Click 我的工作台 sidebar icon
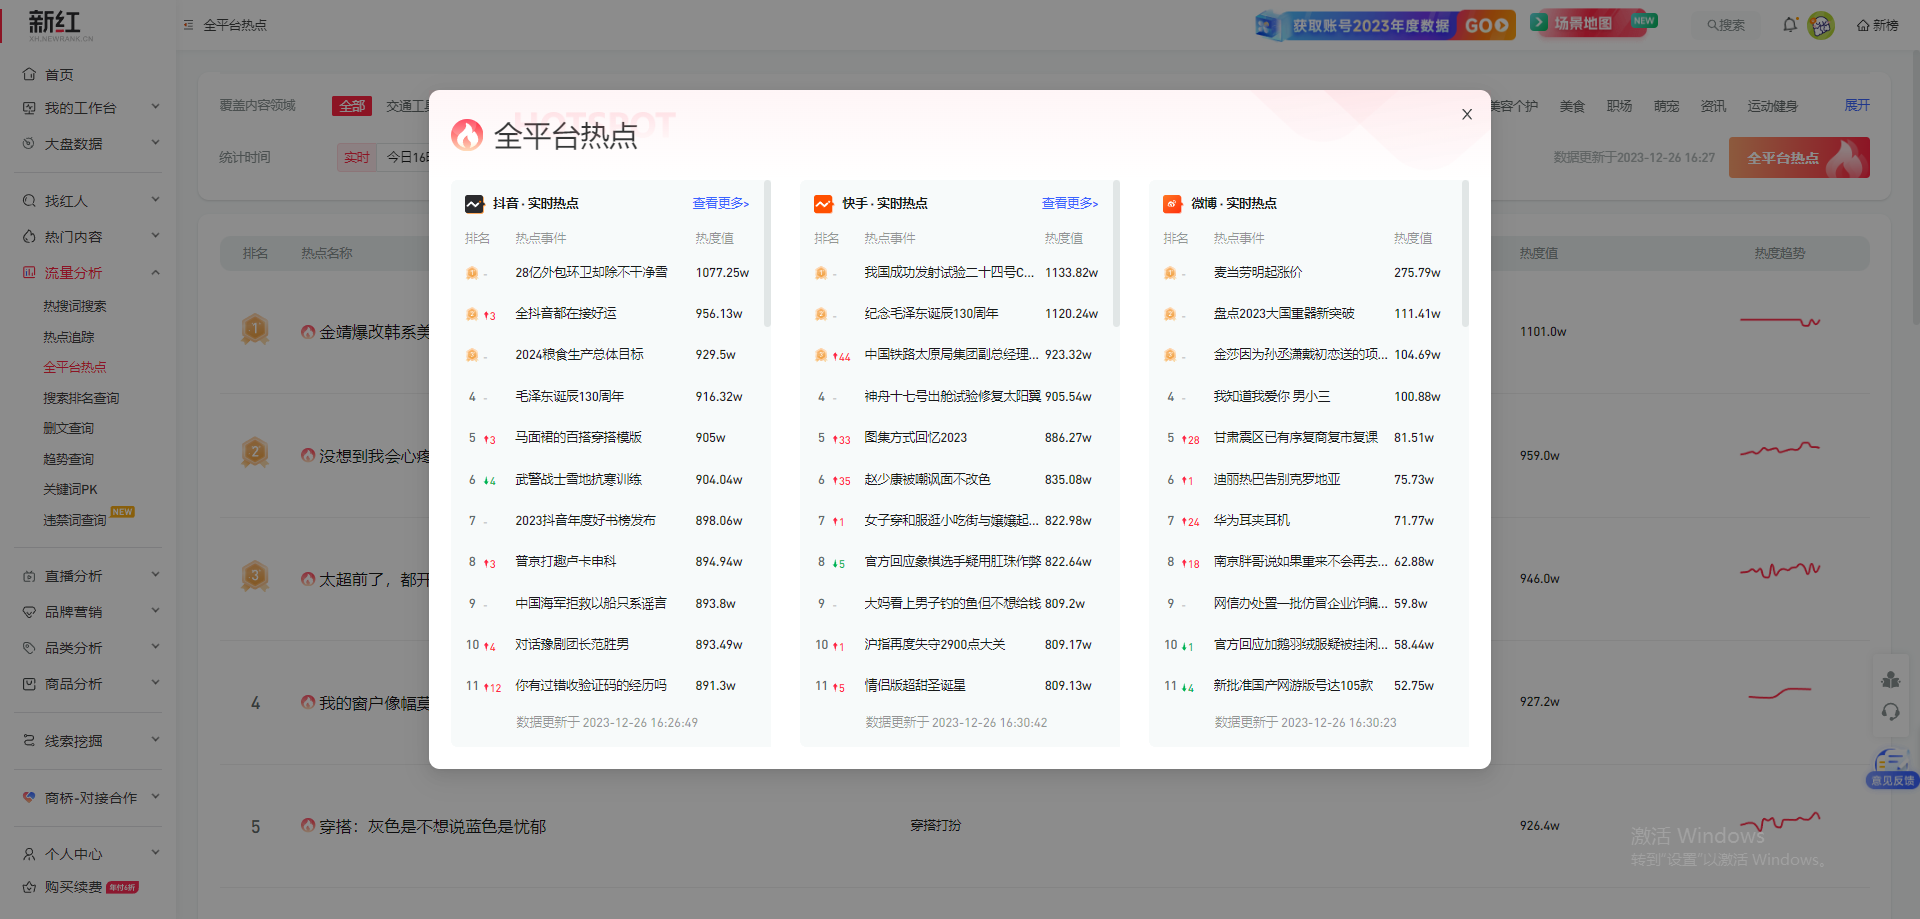This screenshot has height=919, width=1920. click(x=29, y=107)
